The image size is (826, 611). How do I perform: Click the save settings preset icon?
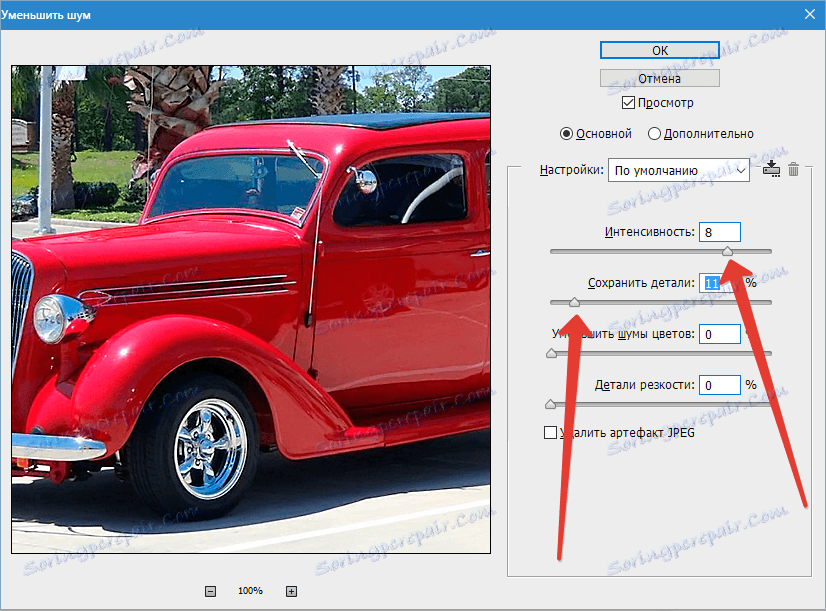771,170
